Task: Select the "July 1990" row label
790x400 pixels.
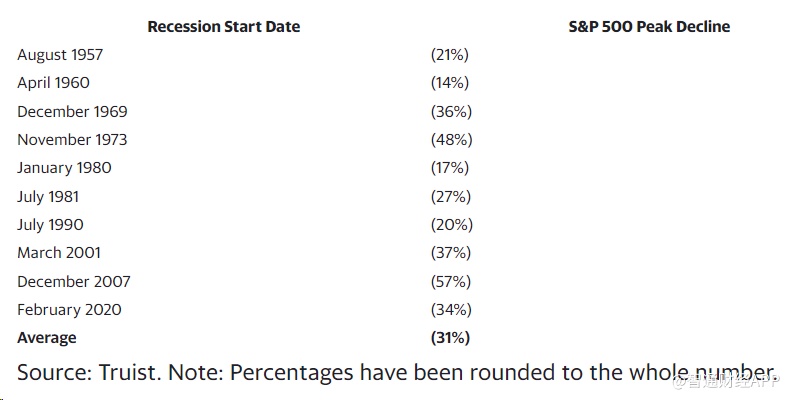Action: [50, 225]
